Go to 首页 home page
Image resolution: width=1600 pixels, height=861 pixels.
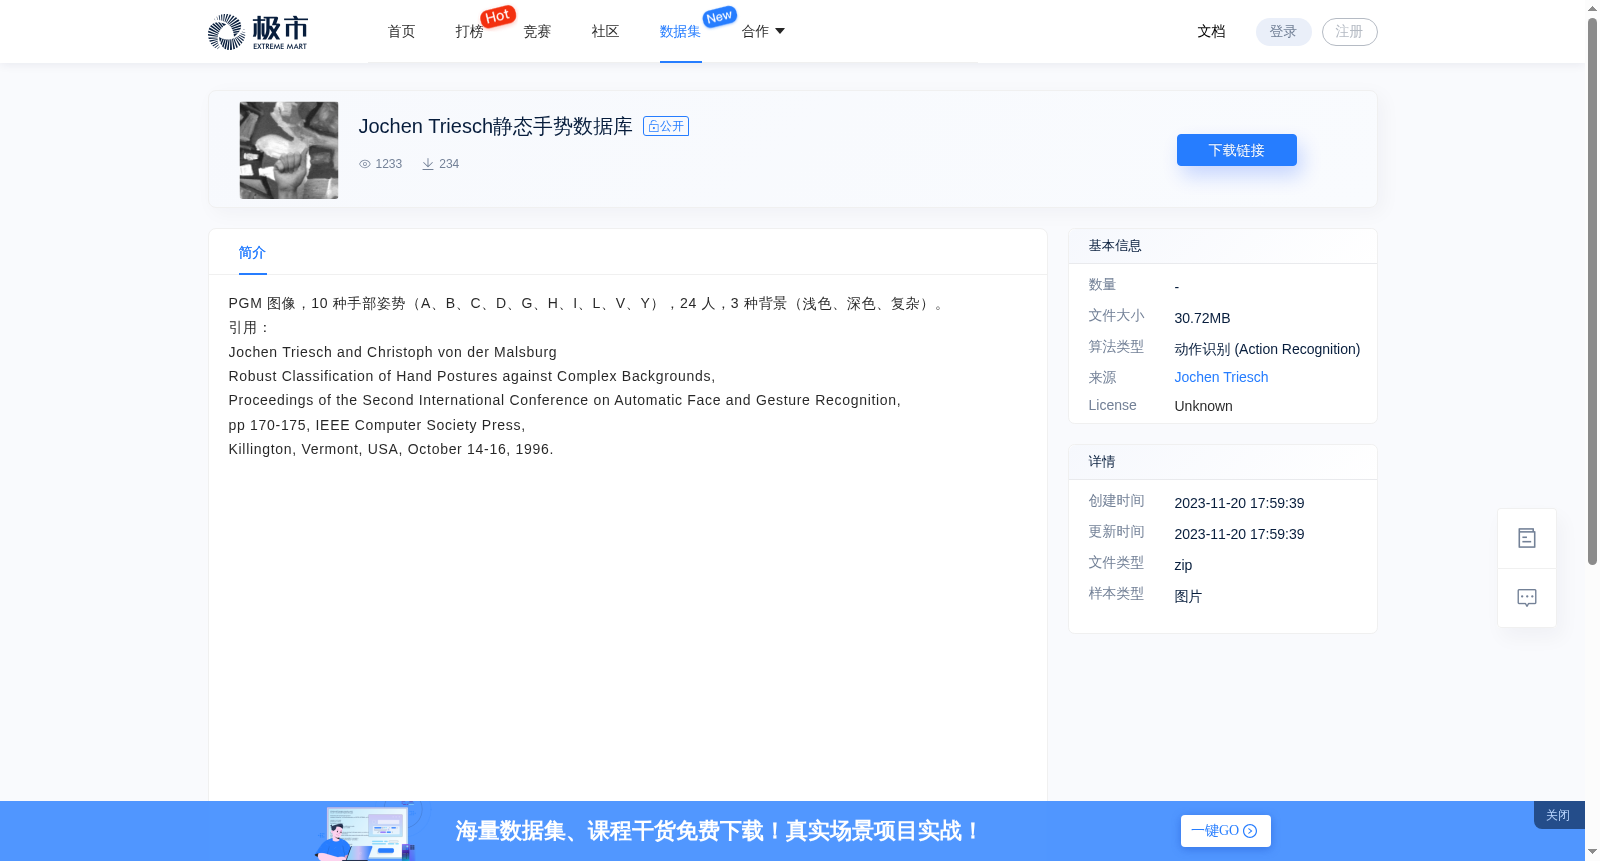tap(401, 32)
